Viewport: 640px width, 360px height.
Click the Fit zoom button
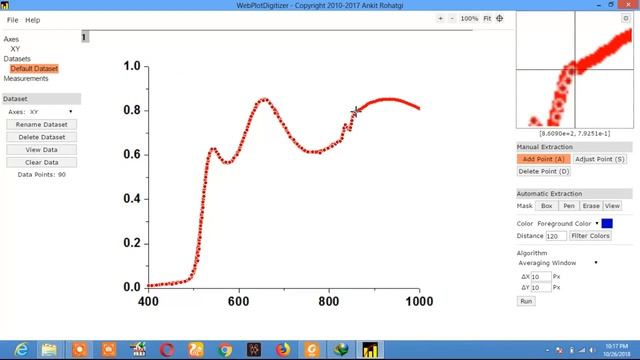(487, 18)
